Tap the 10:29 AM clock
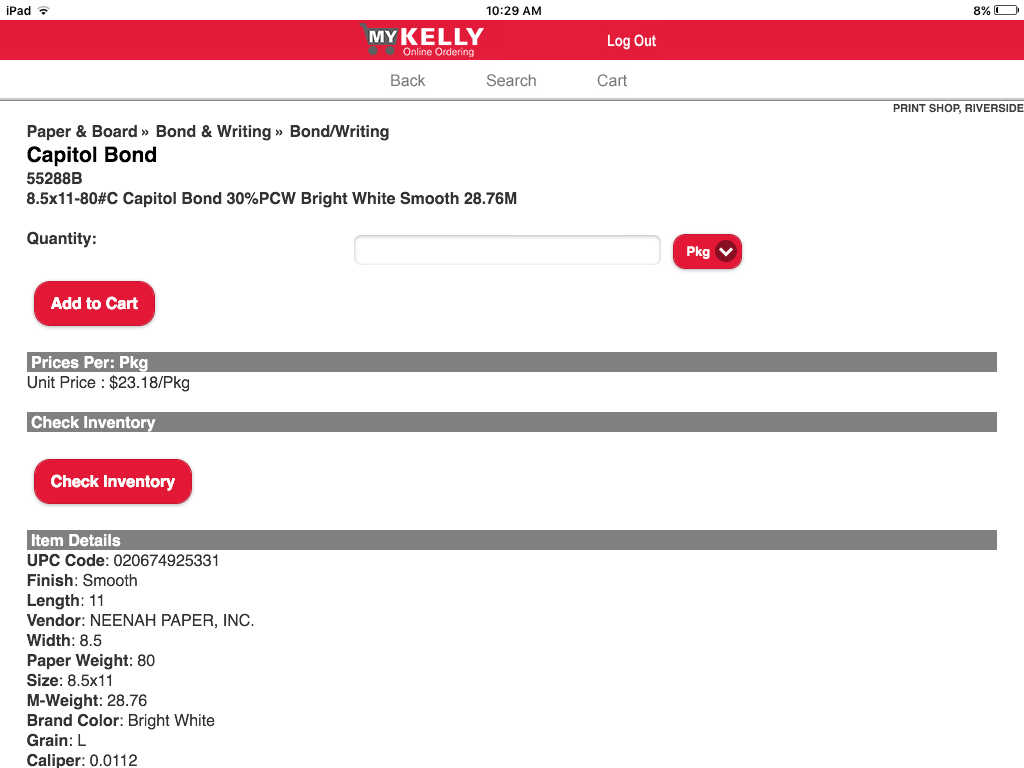This screenshot has height=768, width=1024. tap(513, 10)
